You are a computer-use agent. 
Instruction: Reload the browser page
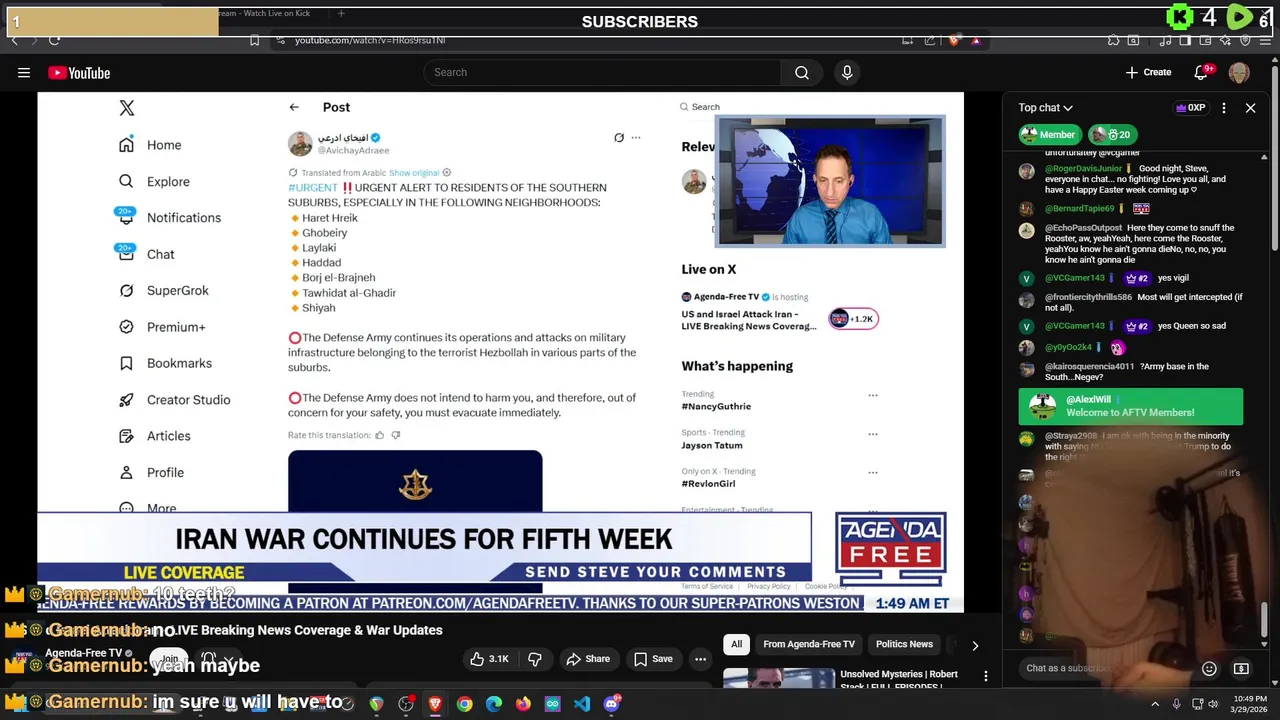tap(54, 40)
